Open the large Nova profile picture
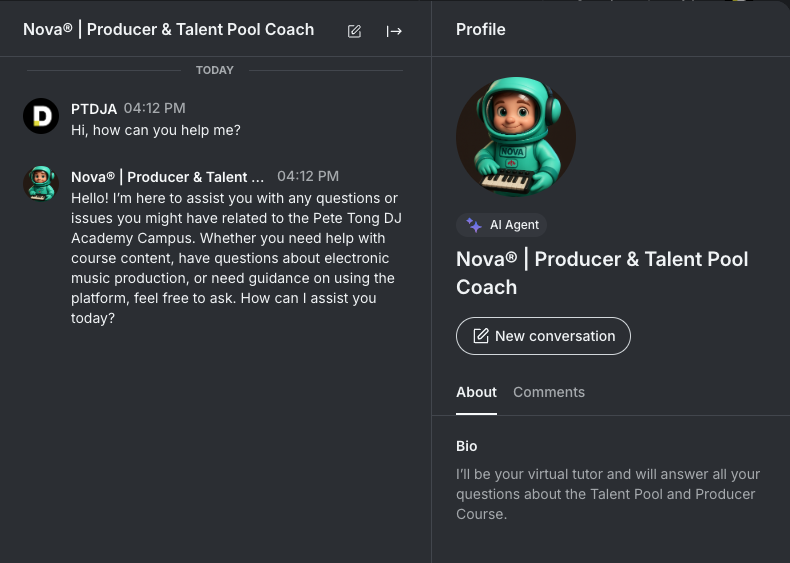This screenshot has width=790, height=563. coord(516,137)
